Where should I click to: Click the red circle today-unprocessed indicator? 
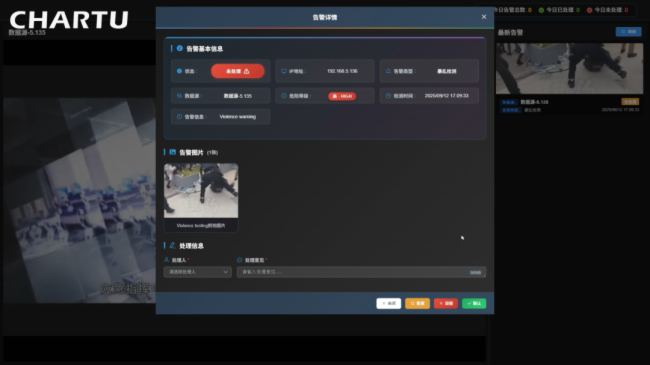pyautogui.click(x=589, y=10)
